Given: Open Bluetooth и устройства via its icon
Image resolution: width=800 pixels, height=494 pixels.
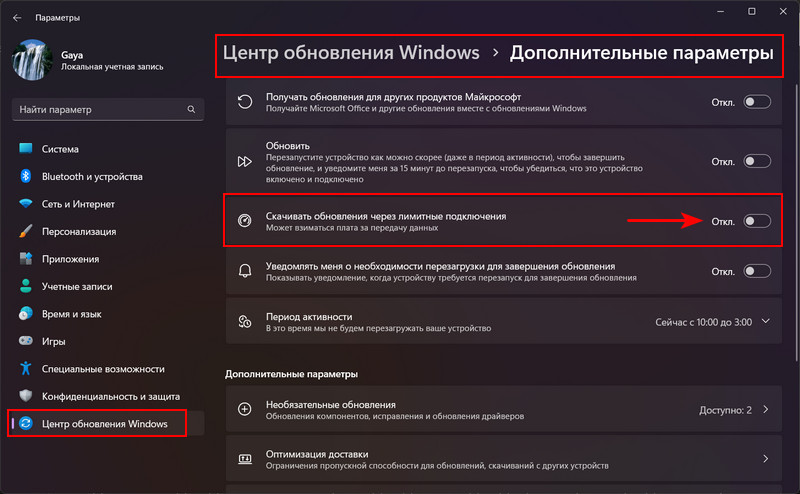Looking at the screenshot, I should pos(26,176).
